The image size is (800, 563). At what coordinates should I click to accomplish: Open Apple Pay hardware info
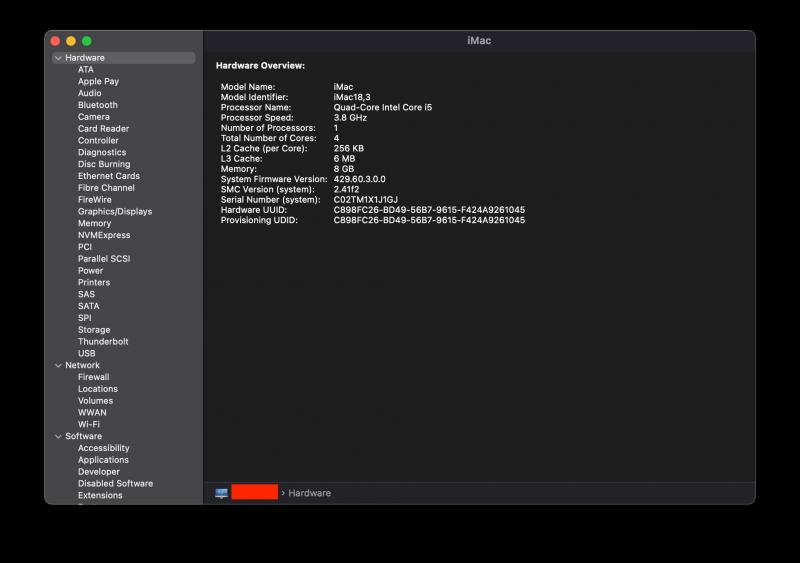click(98, 81)
